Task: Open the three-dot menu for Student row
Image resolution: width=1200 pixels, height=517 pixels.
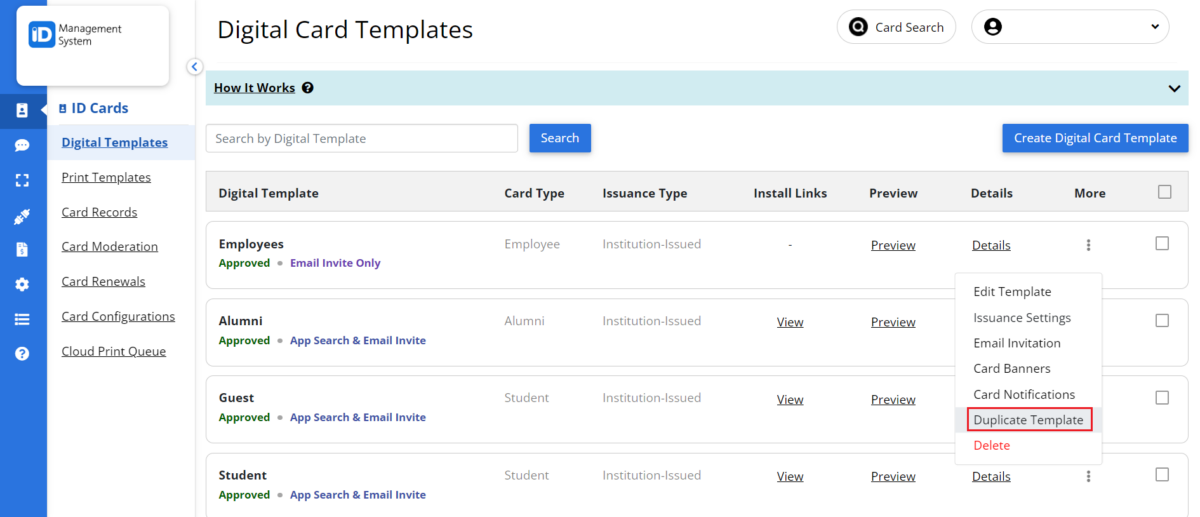Action: [1088, 477]
